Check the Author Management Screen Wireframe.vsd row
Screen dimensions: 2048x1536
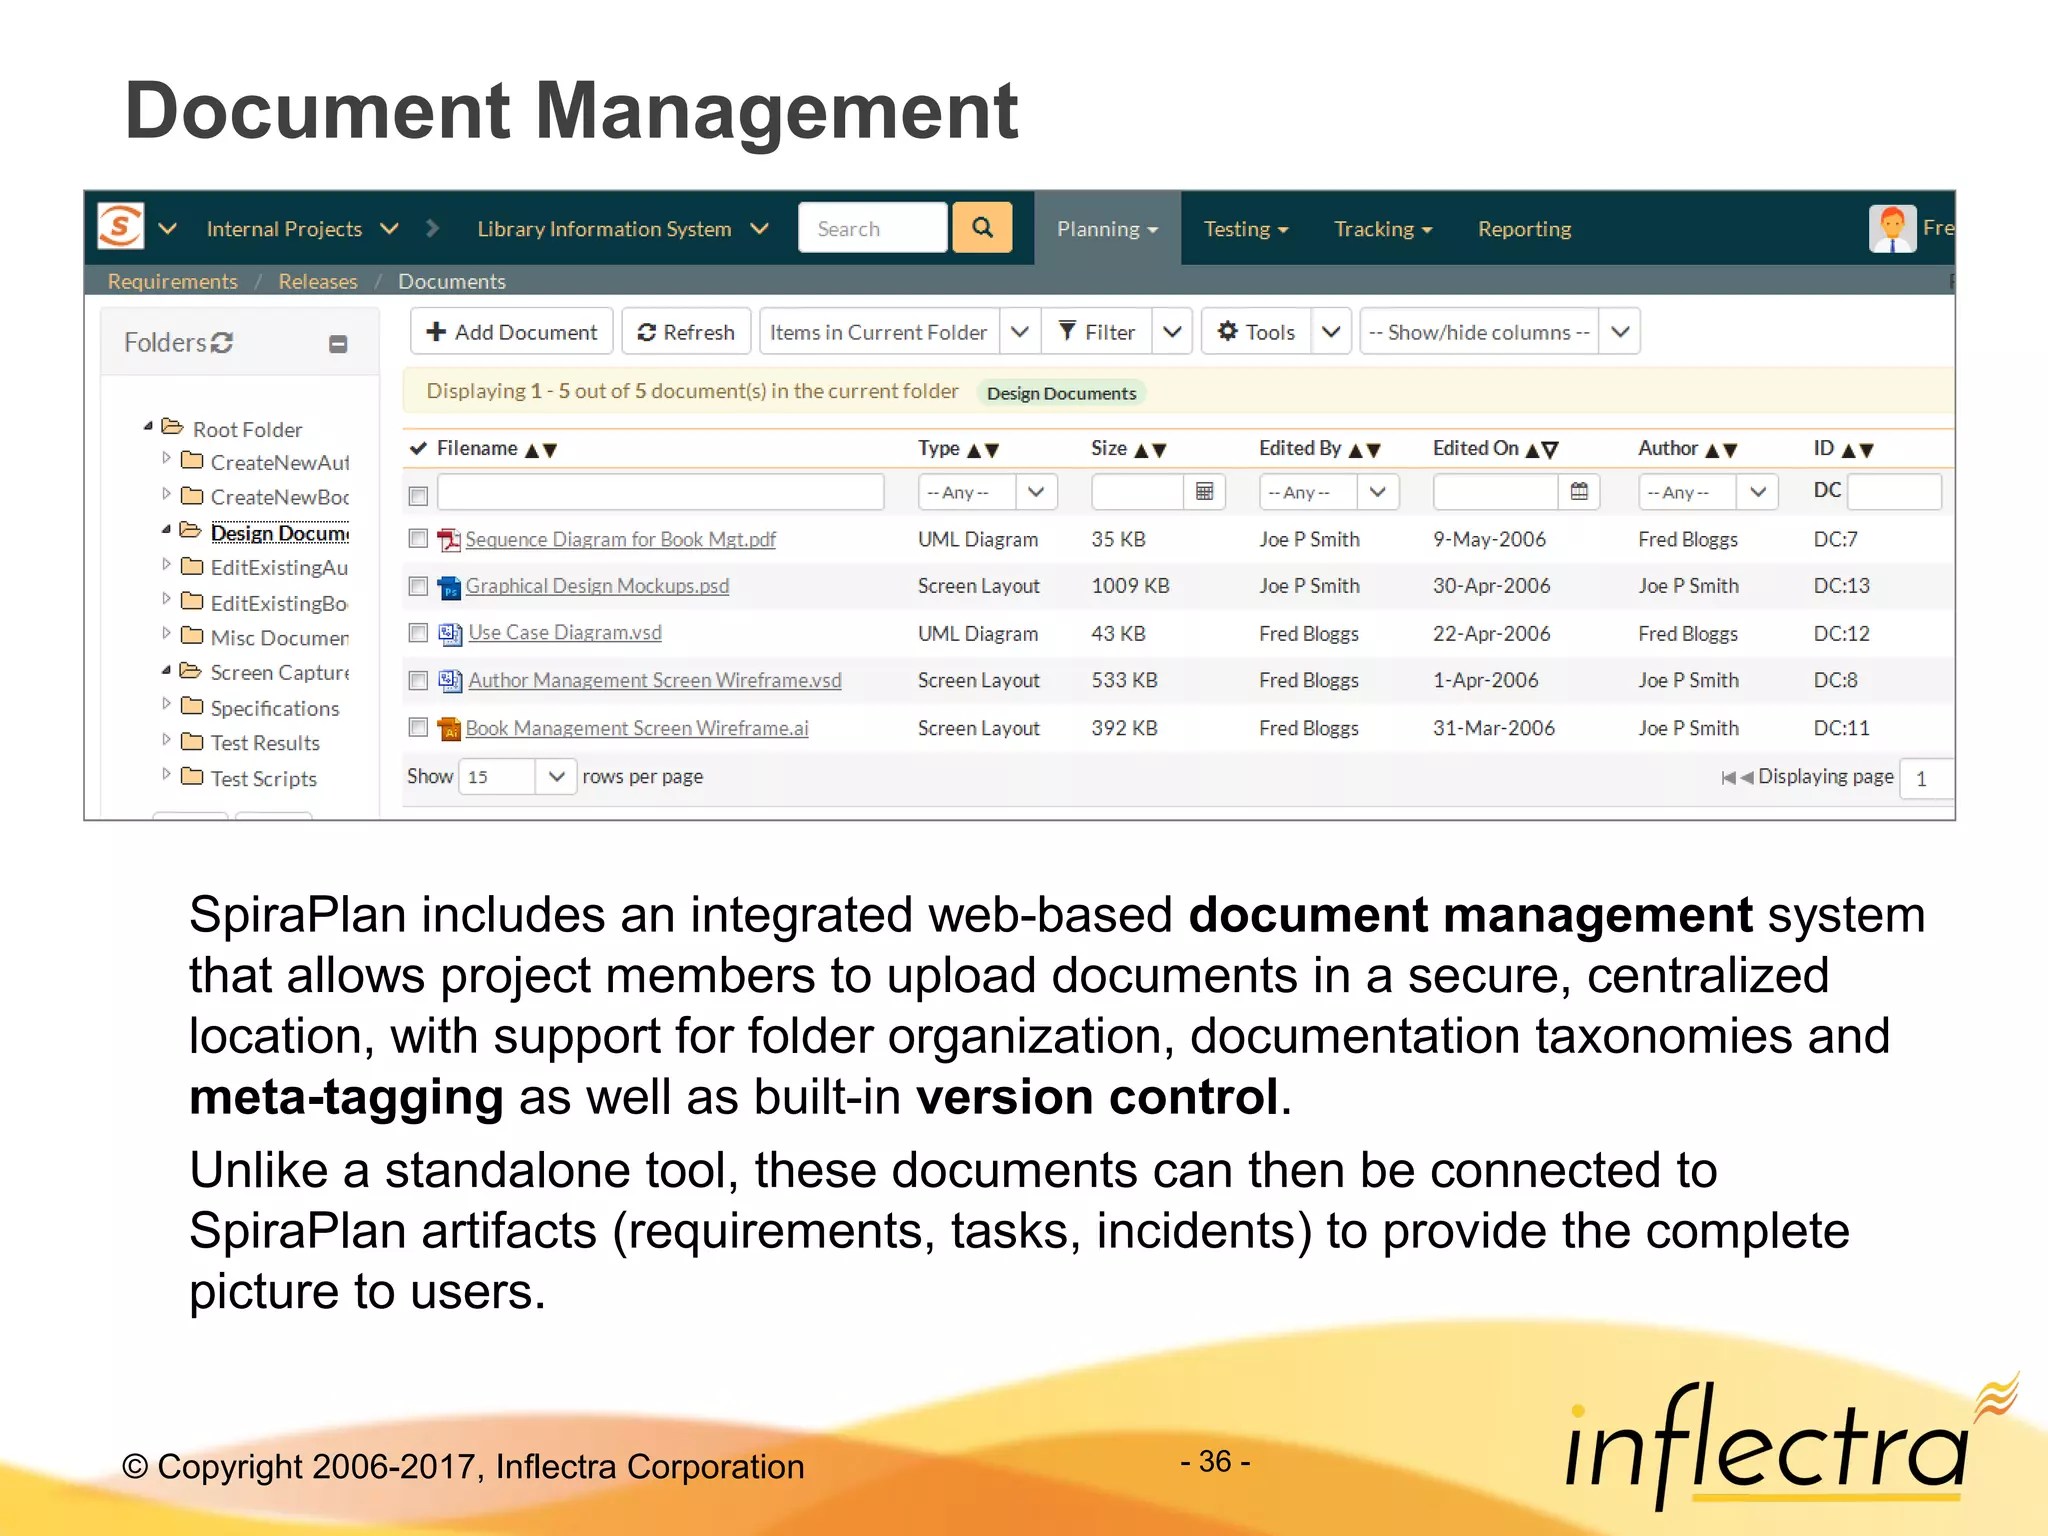point(418,681)
